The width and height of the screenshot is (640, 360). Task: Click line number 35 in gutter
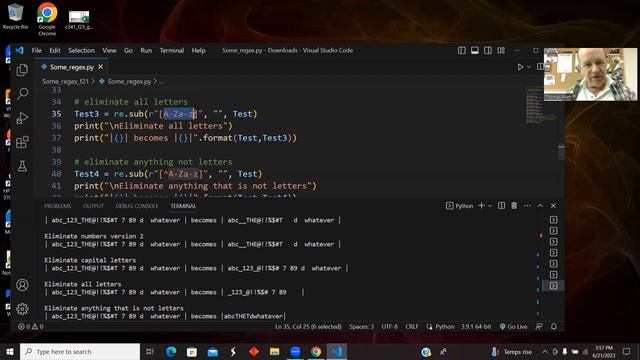point(56,114)
